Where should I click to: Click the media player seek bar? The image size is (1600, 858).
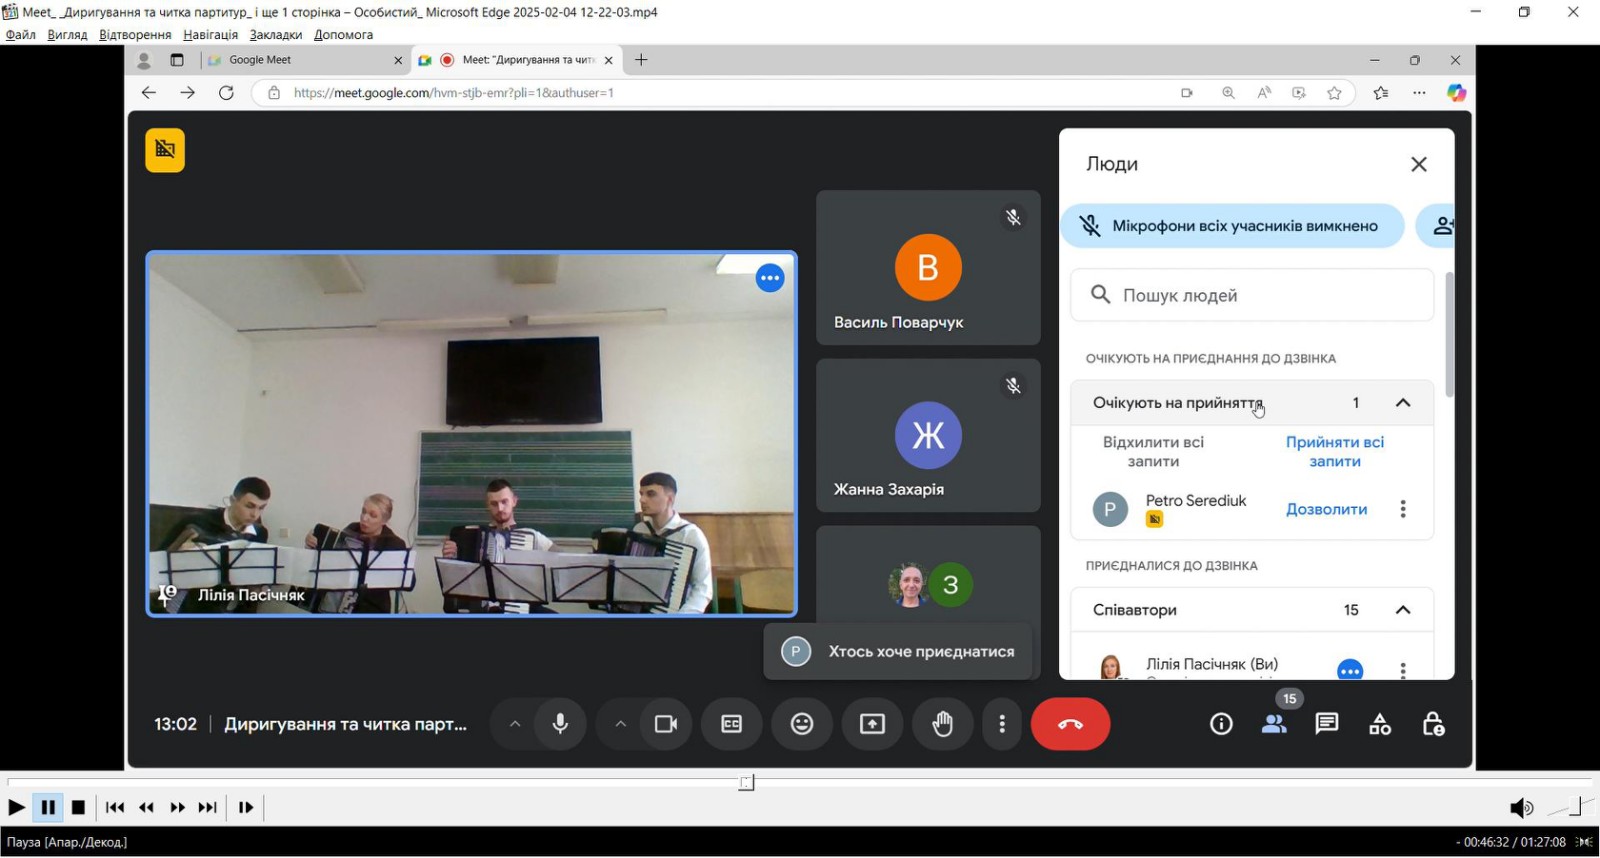[798, 782]
